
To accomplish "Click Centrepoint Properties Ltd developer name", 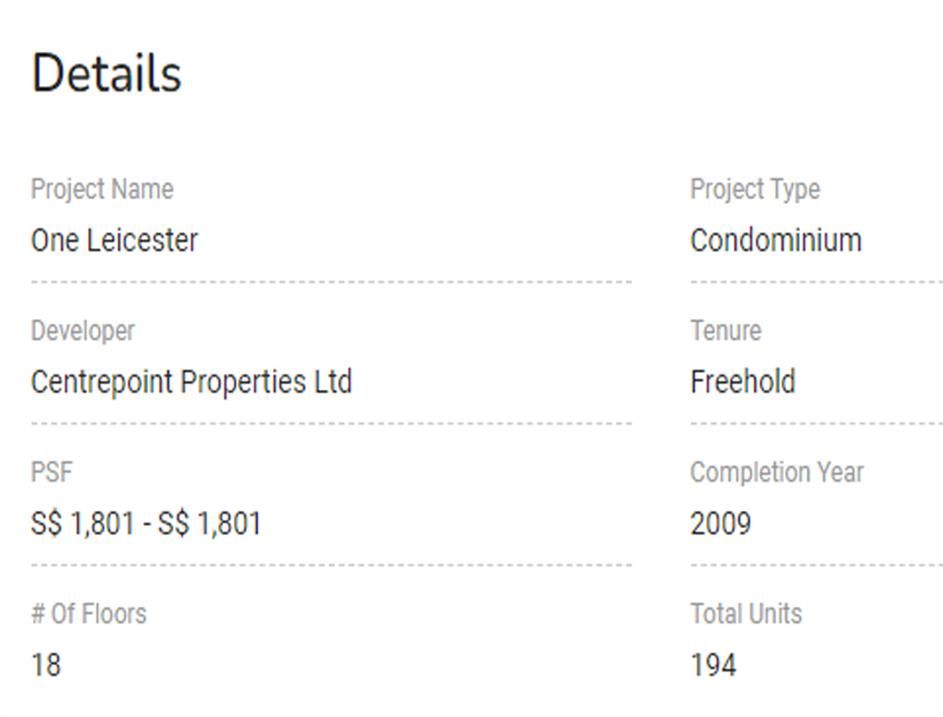I will coord(191,382).
